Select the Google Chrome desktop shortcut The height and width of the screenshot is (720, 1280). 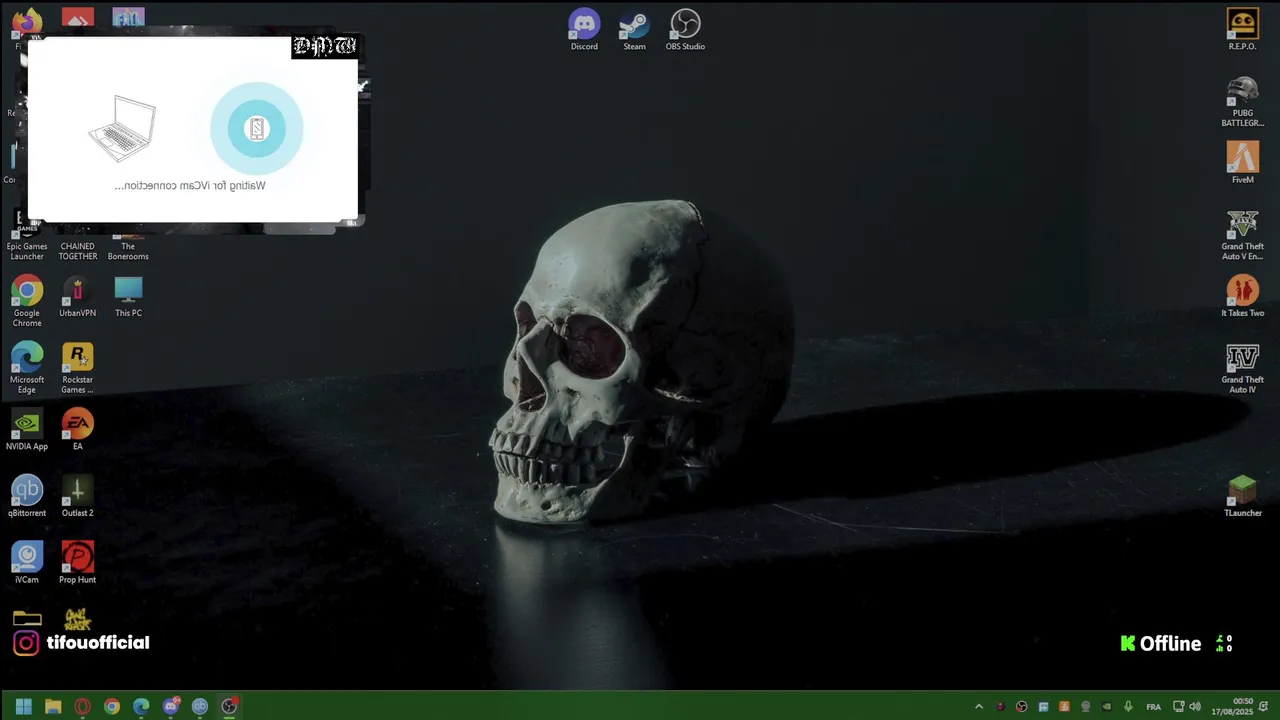pyautogui.click(x=27, y=301)
